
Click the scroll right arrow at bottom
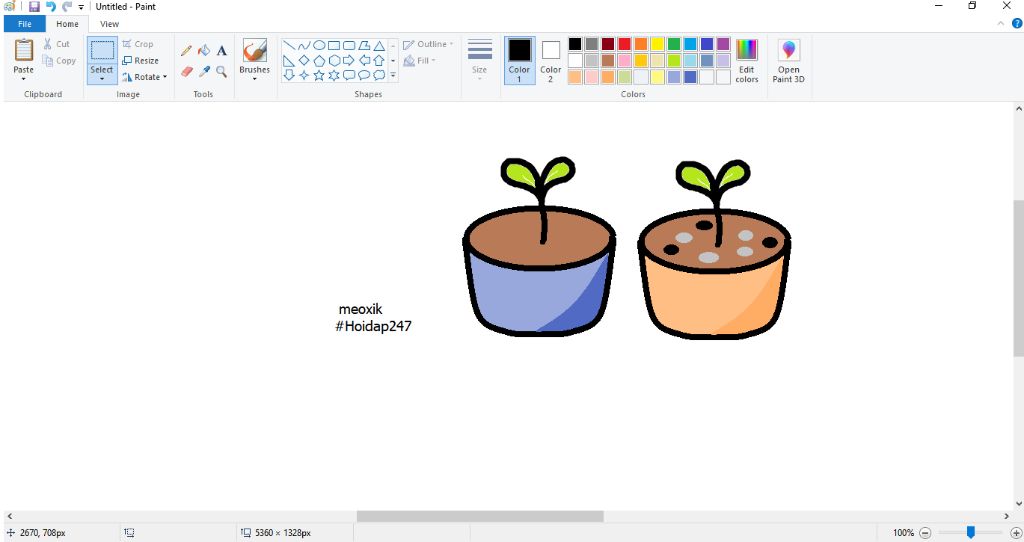point(1006,517)
